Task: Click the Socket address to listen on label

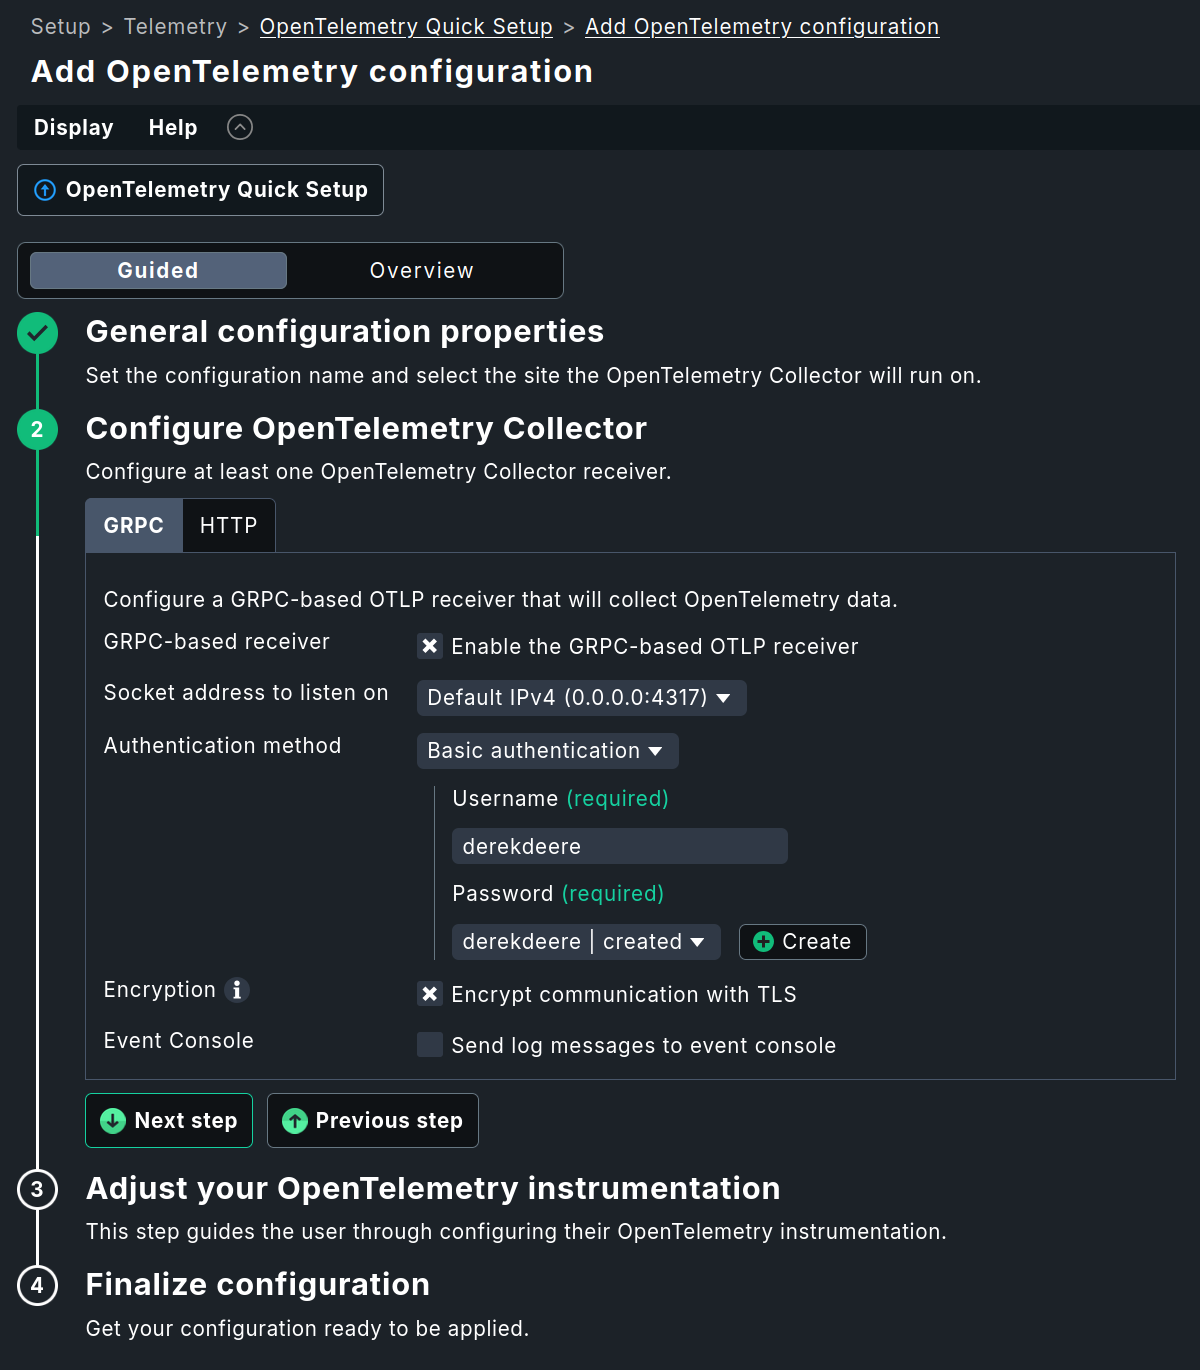Action: pos(246,693)
